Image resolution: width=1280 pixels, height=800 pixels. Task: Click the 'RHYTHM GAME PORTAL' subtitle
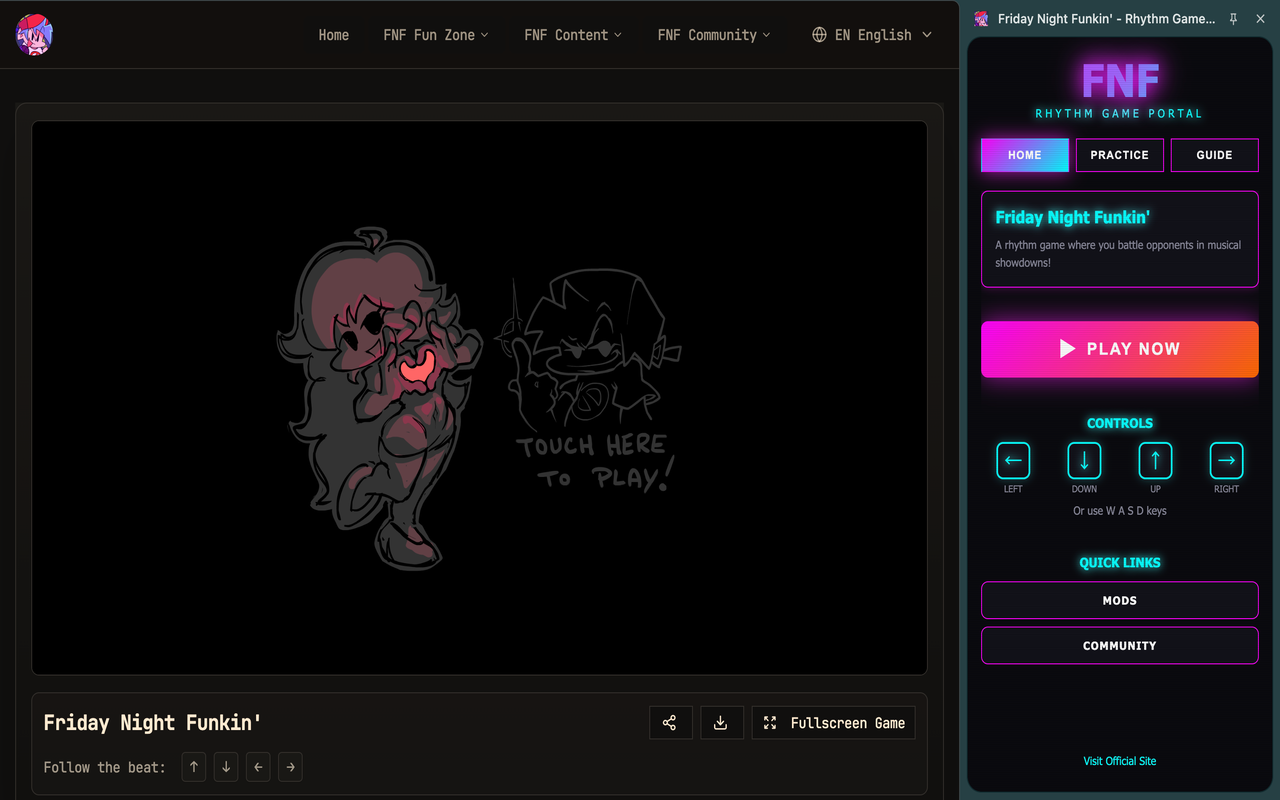click(1119, 114)
